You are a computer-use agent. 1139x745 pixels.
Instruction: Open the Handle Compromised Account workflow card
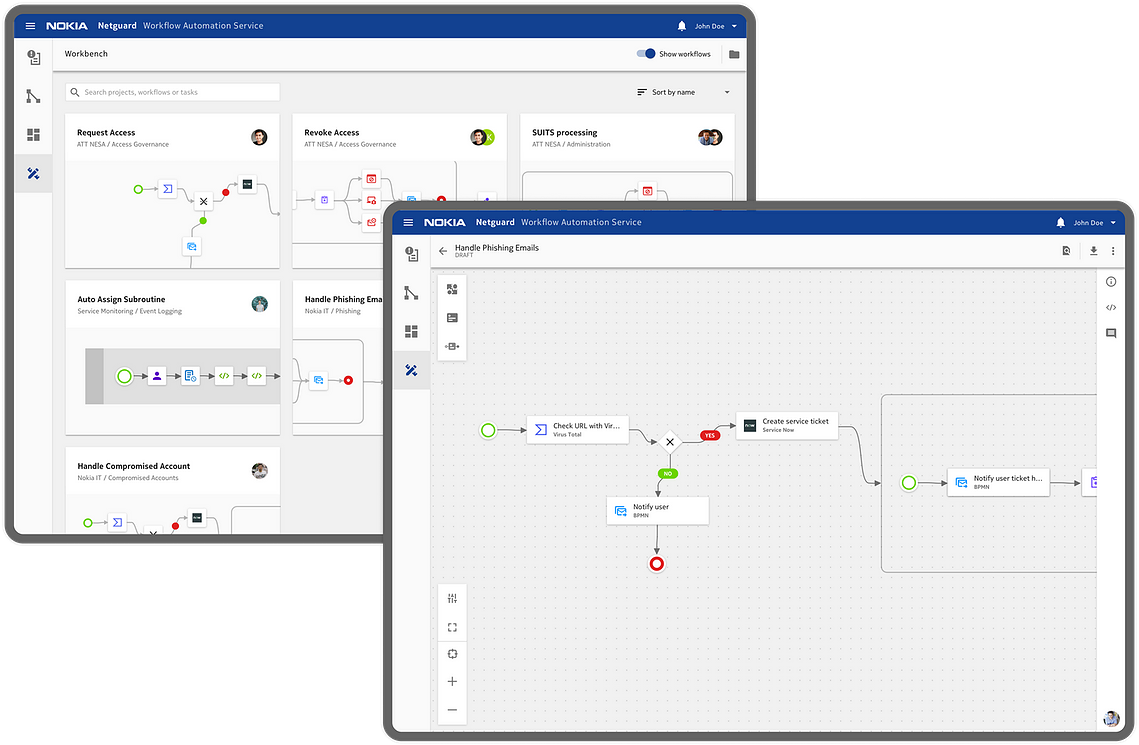[x=173, y=490]
